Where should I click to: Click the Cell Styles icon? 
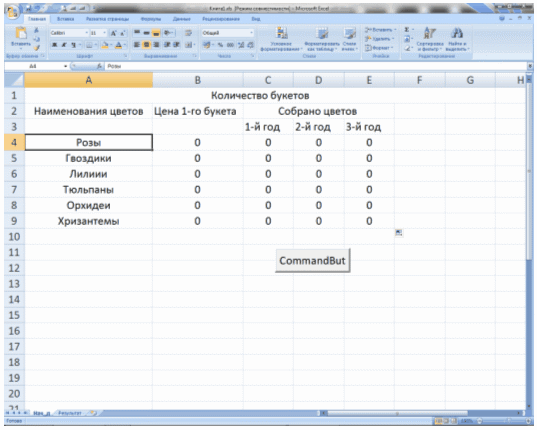coord(350,34)
